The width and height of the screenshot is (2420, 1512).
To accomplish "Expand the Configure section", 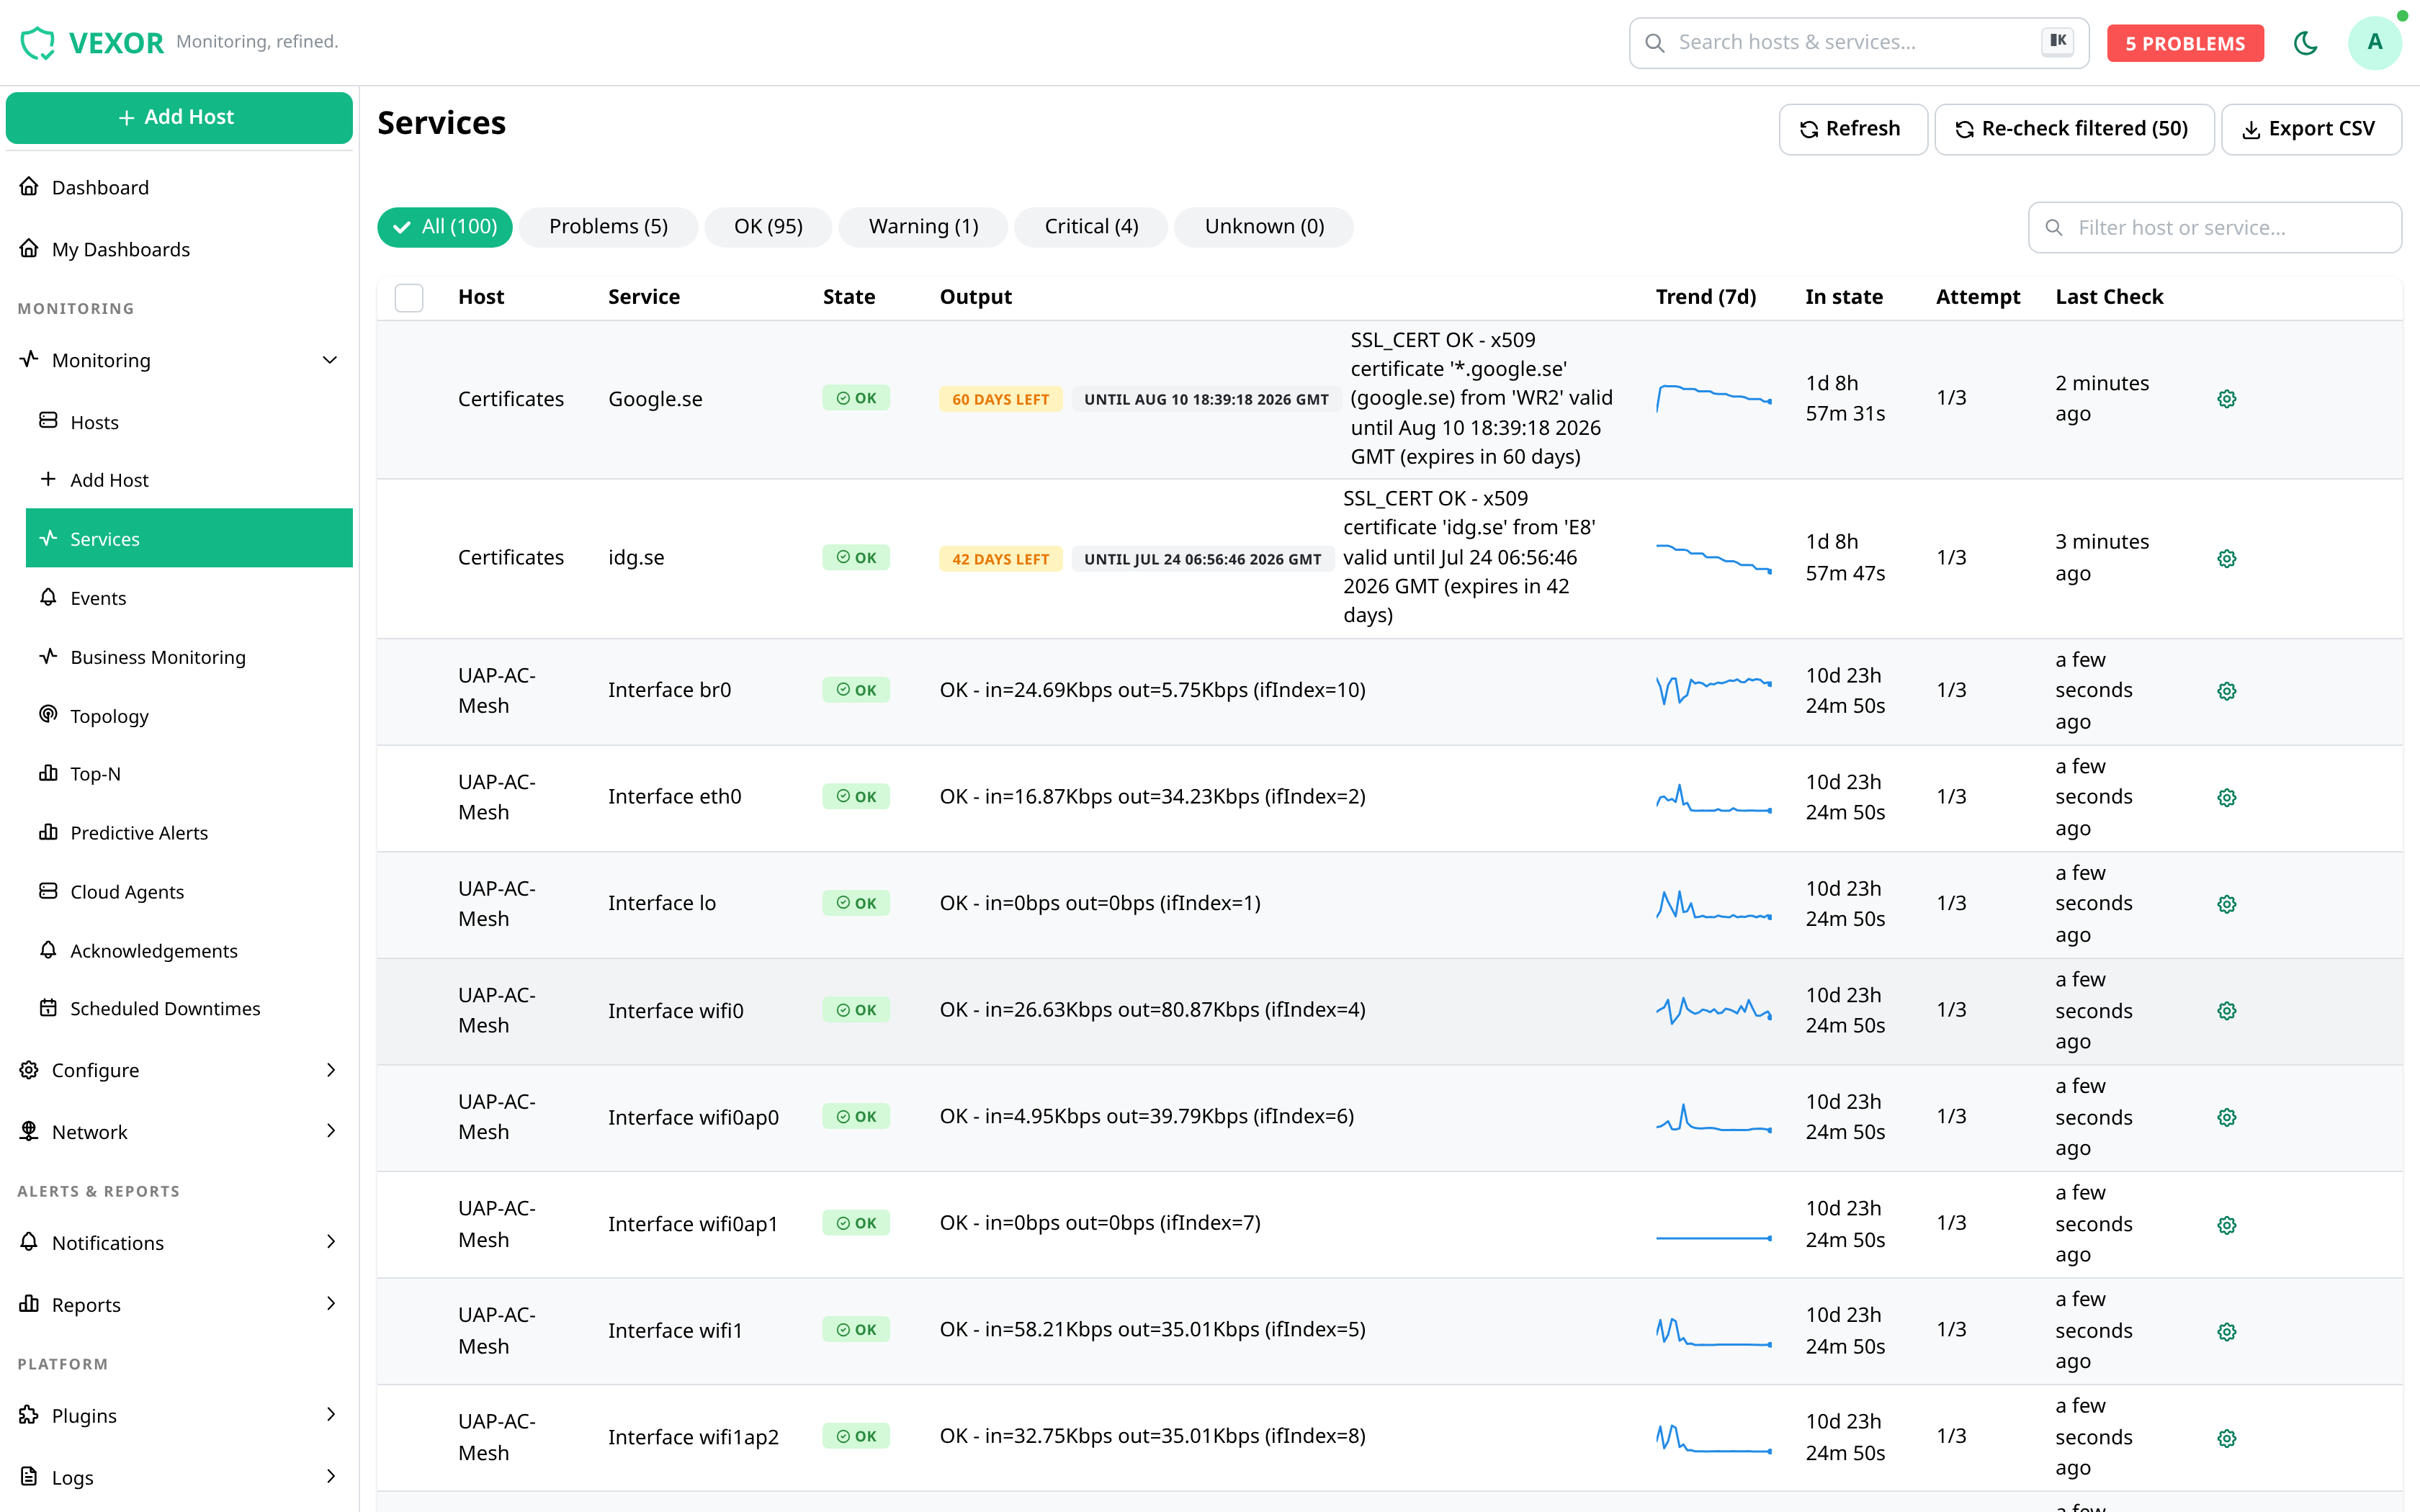I will point(179,1070).
